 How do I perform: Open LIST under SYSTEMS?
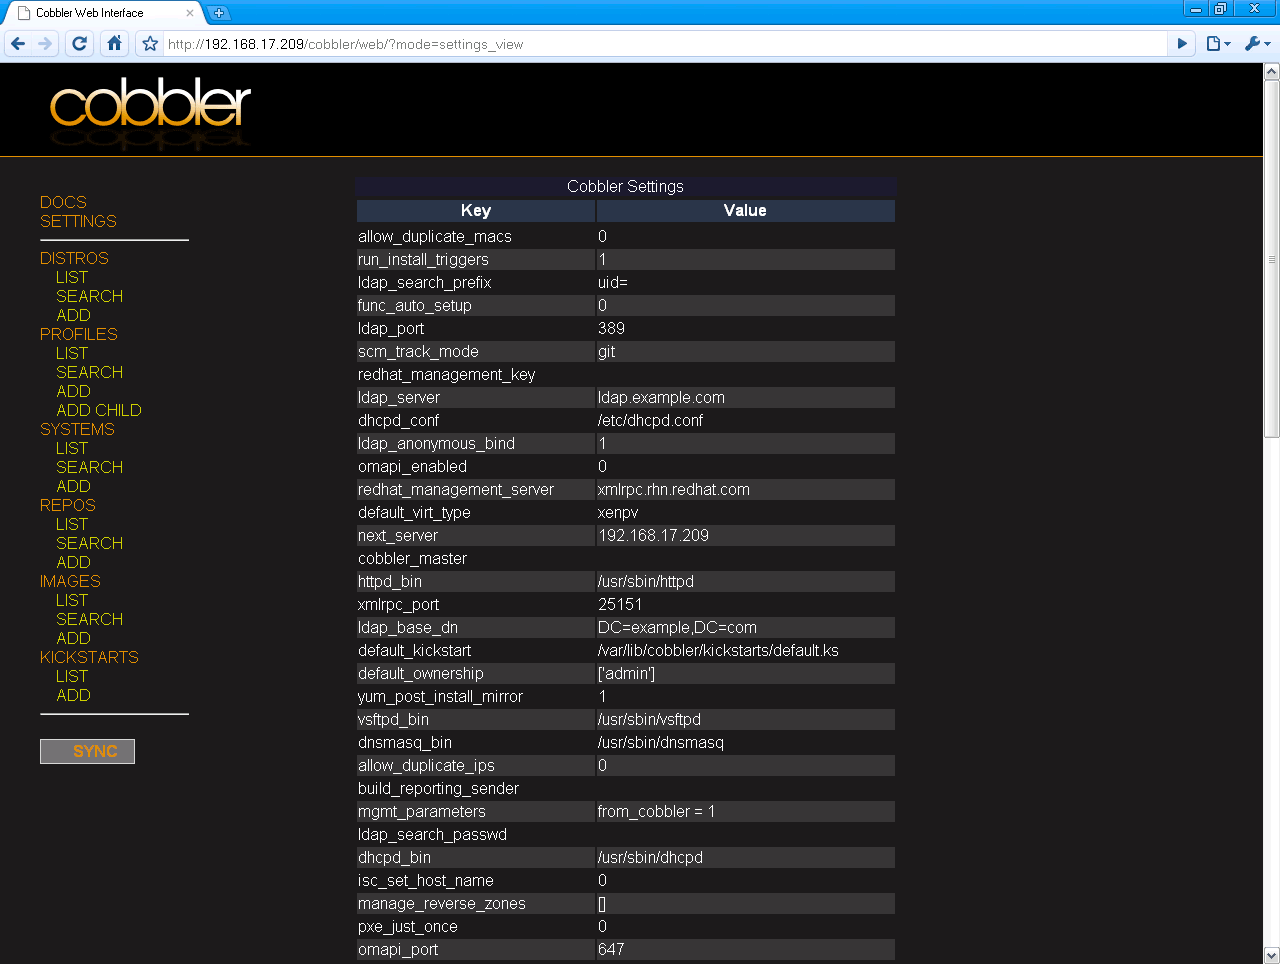pos(72,448)
